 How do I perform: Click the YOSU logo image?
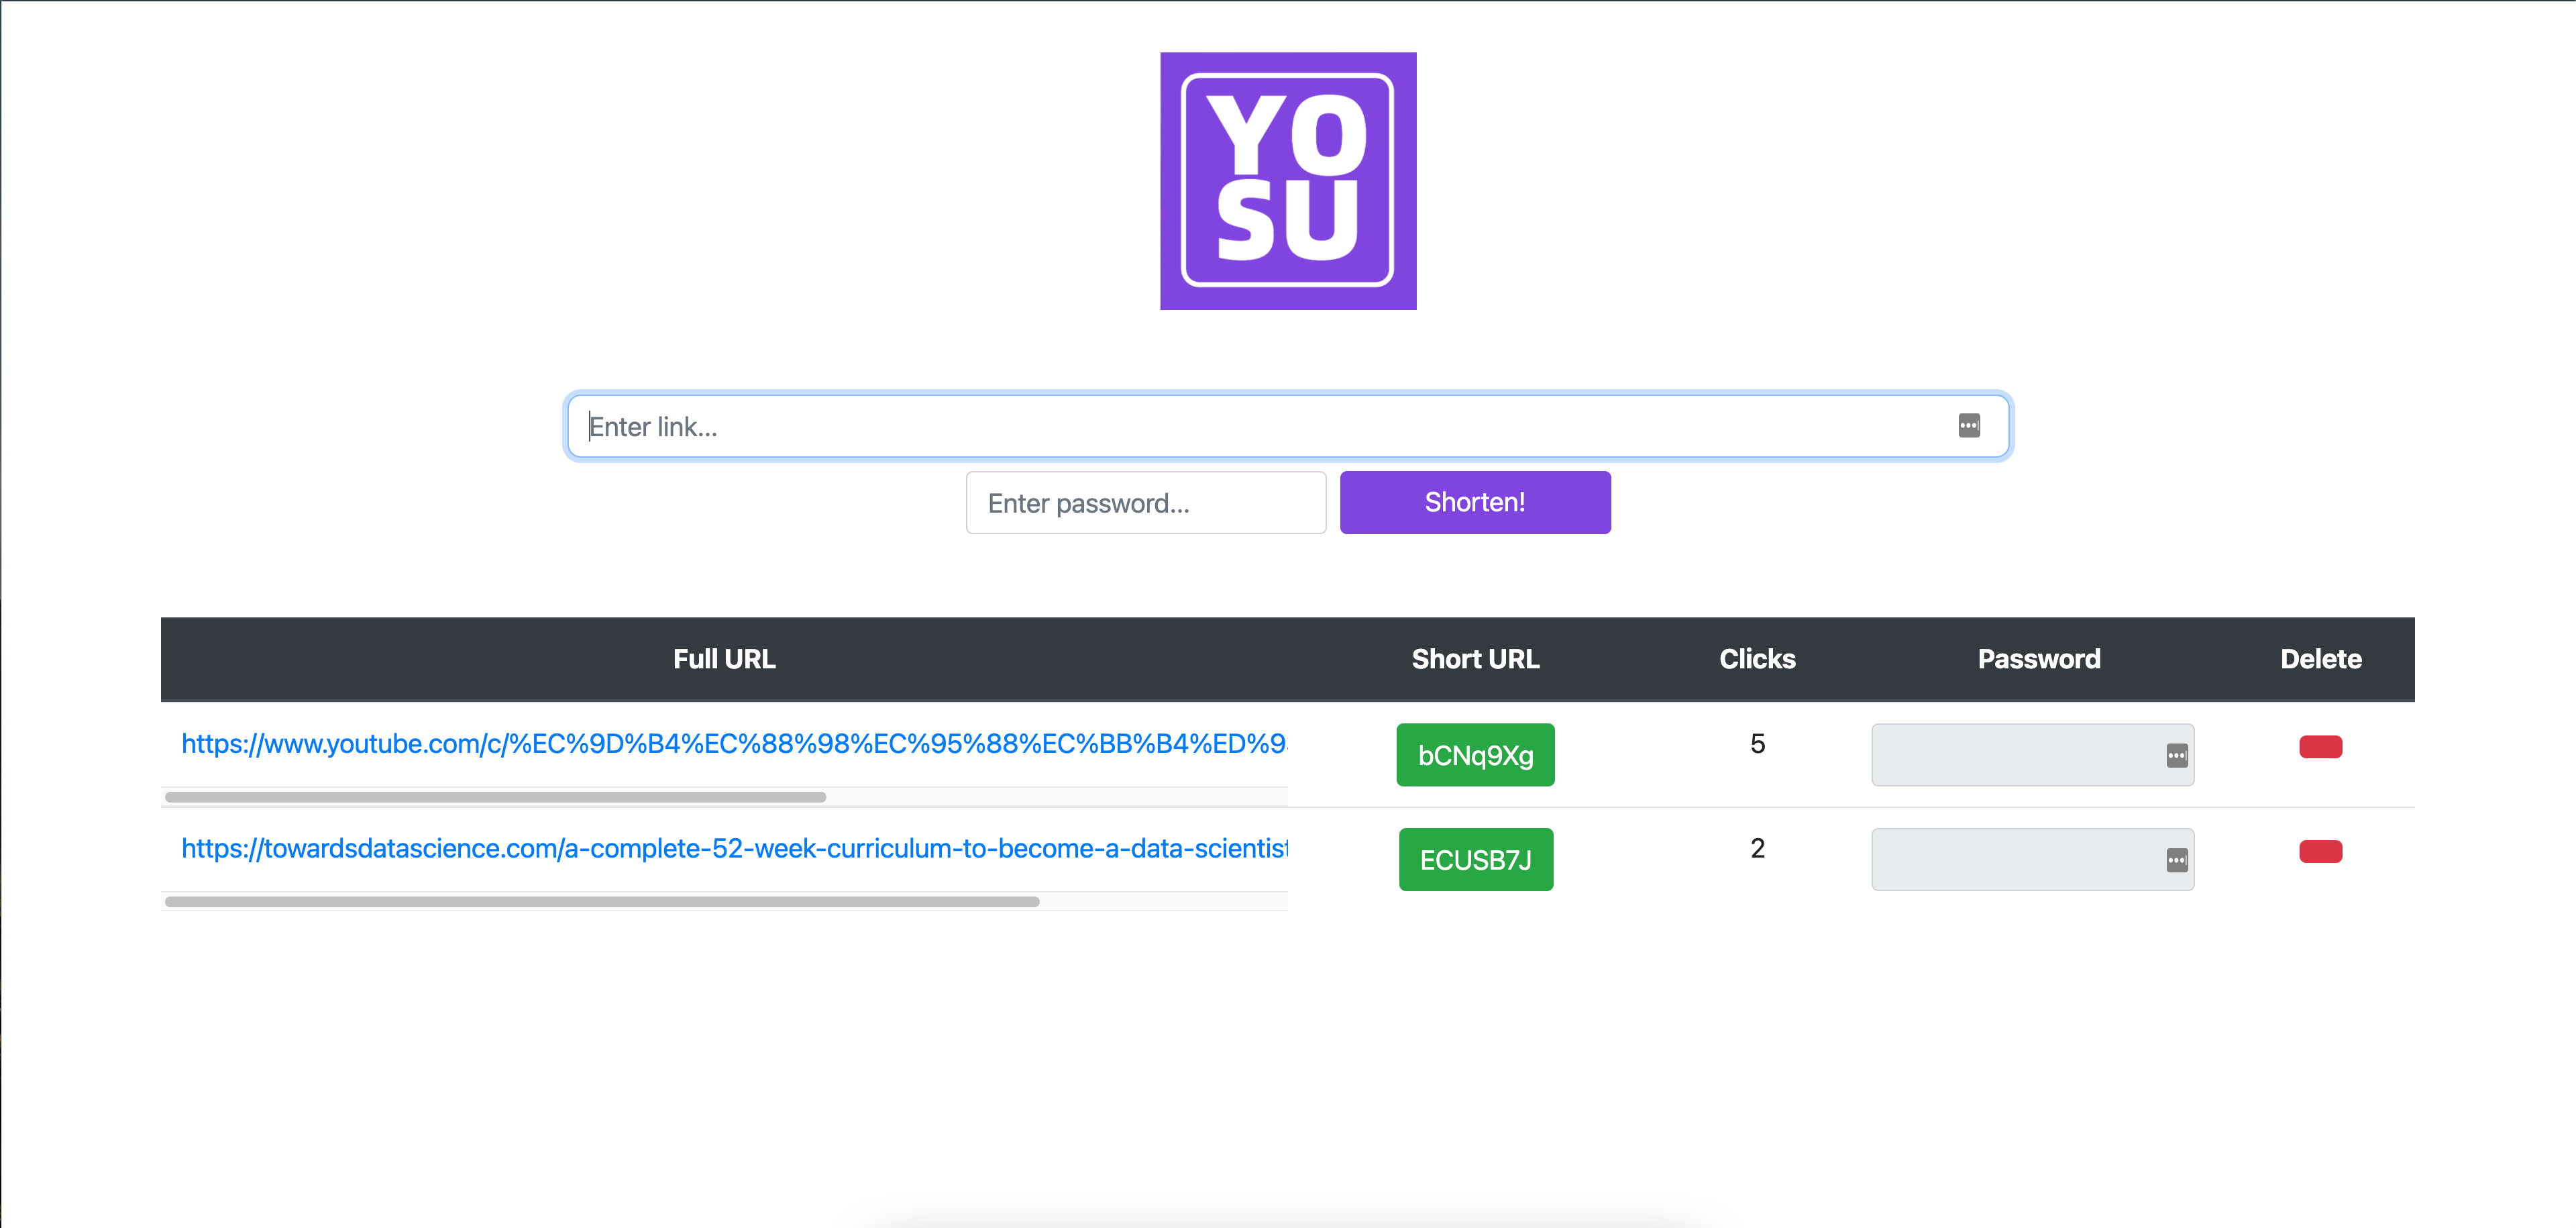pos(1288,181)
